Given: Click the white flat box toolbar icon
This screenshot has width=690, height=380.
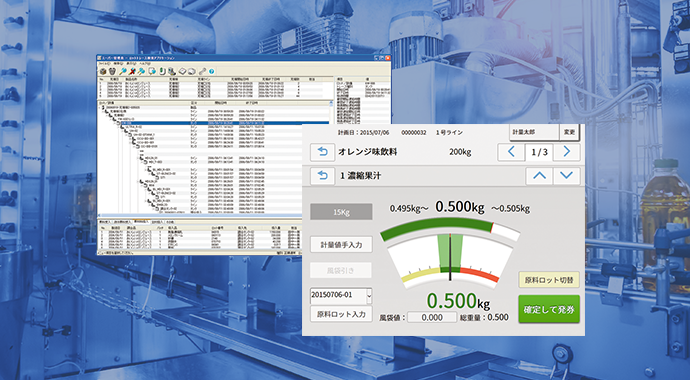Looking at the screenshot, I should click(182, 71).
